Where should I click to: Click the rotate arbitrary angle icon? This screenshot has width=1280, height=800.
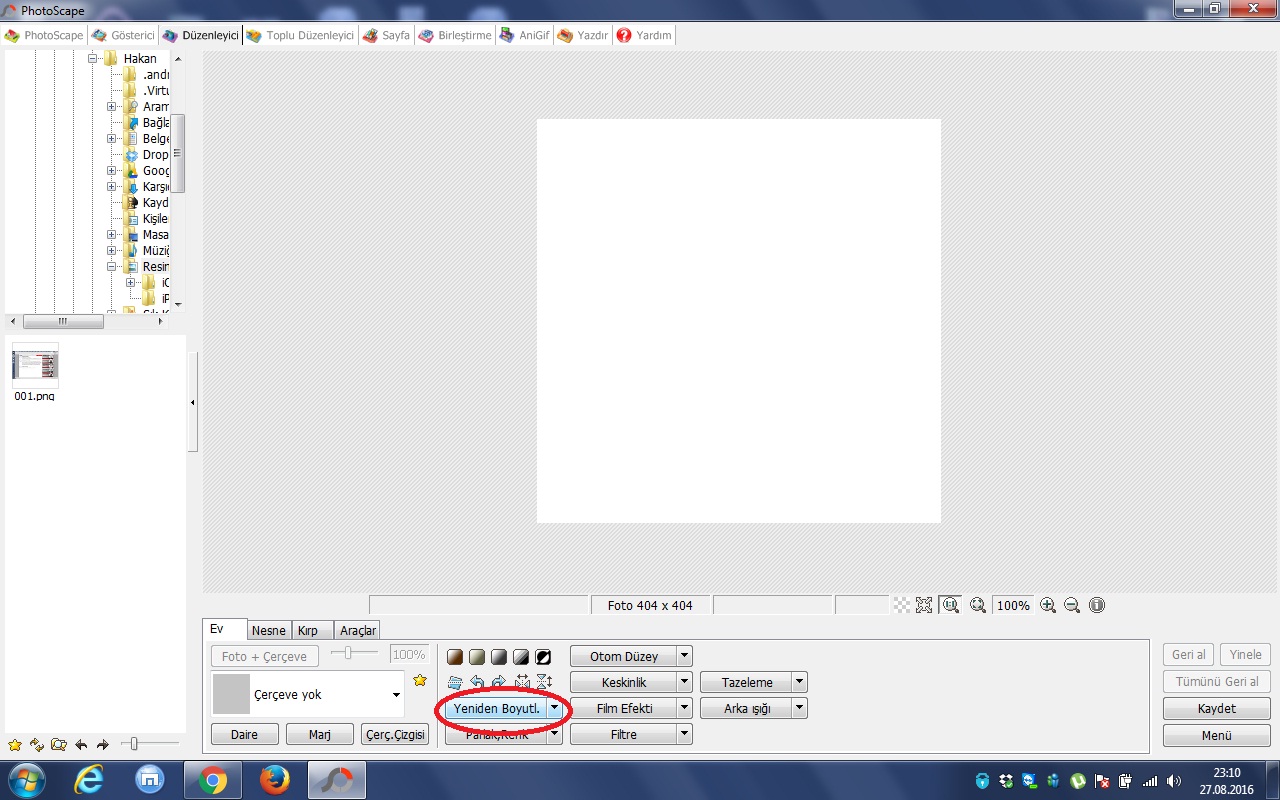(455, 682)
